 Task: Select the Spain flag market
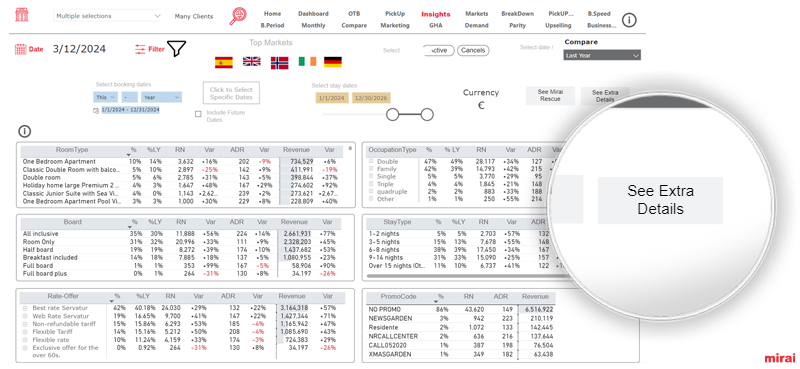[224, 62]
